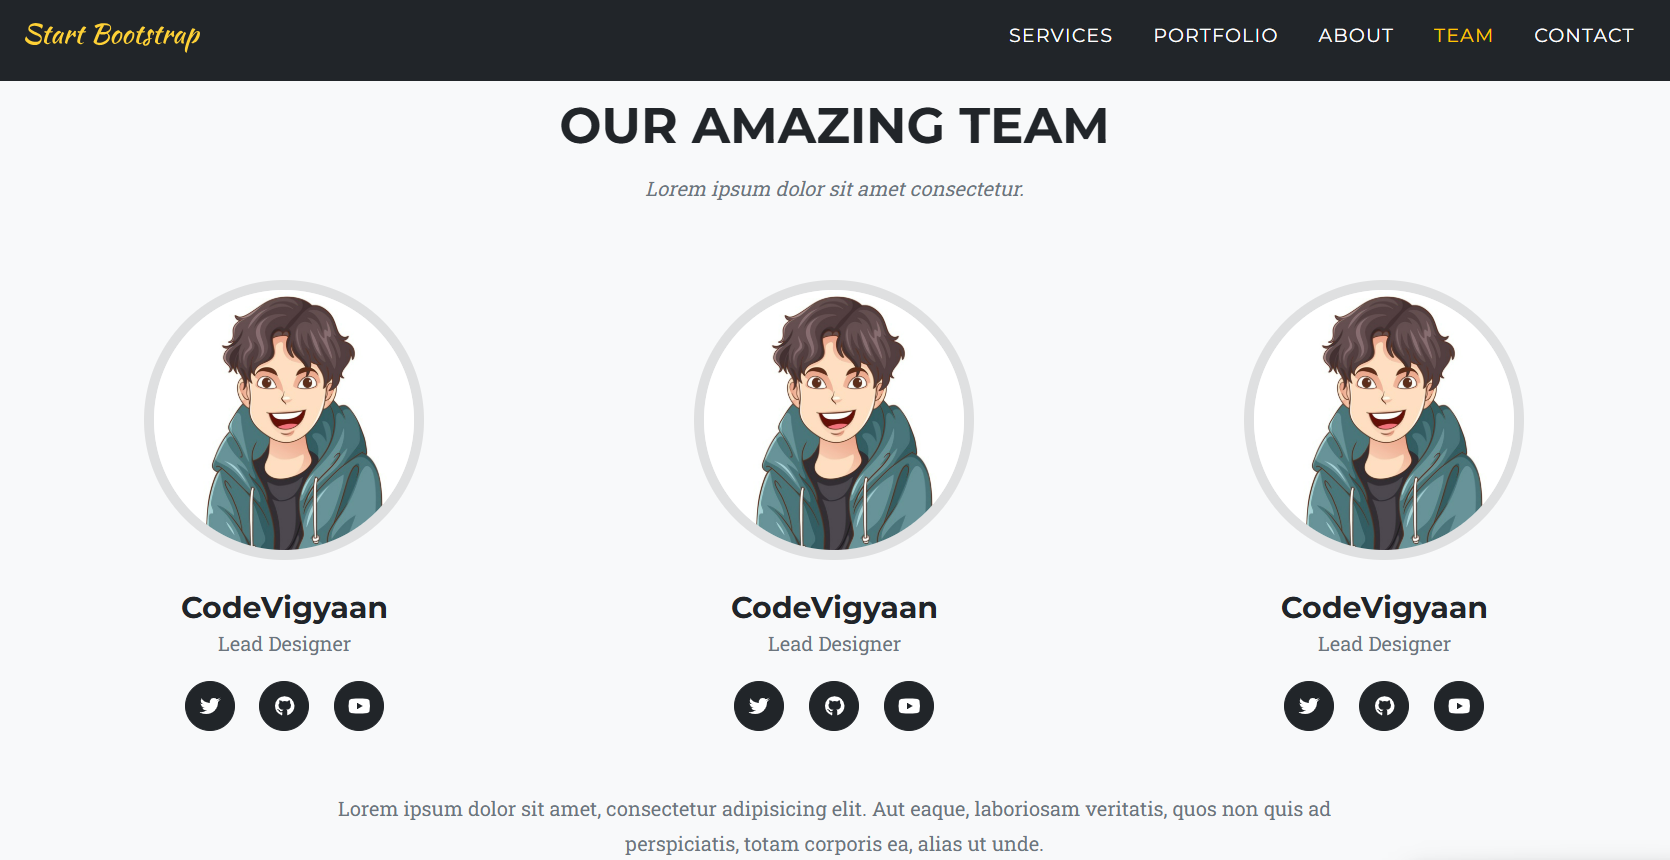
Task: Click the highlighted Team nav link
Action: (x=1463, y=36)
